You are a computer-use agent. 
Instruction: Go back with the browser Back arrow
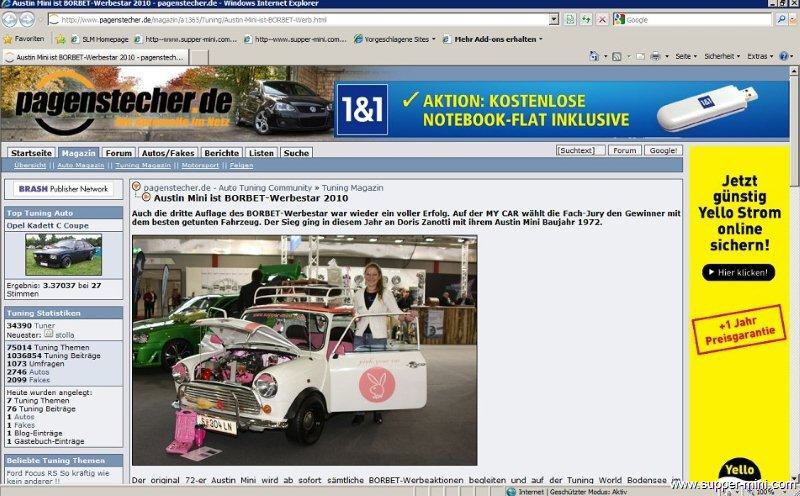(x=10, y=19)
